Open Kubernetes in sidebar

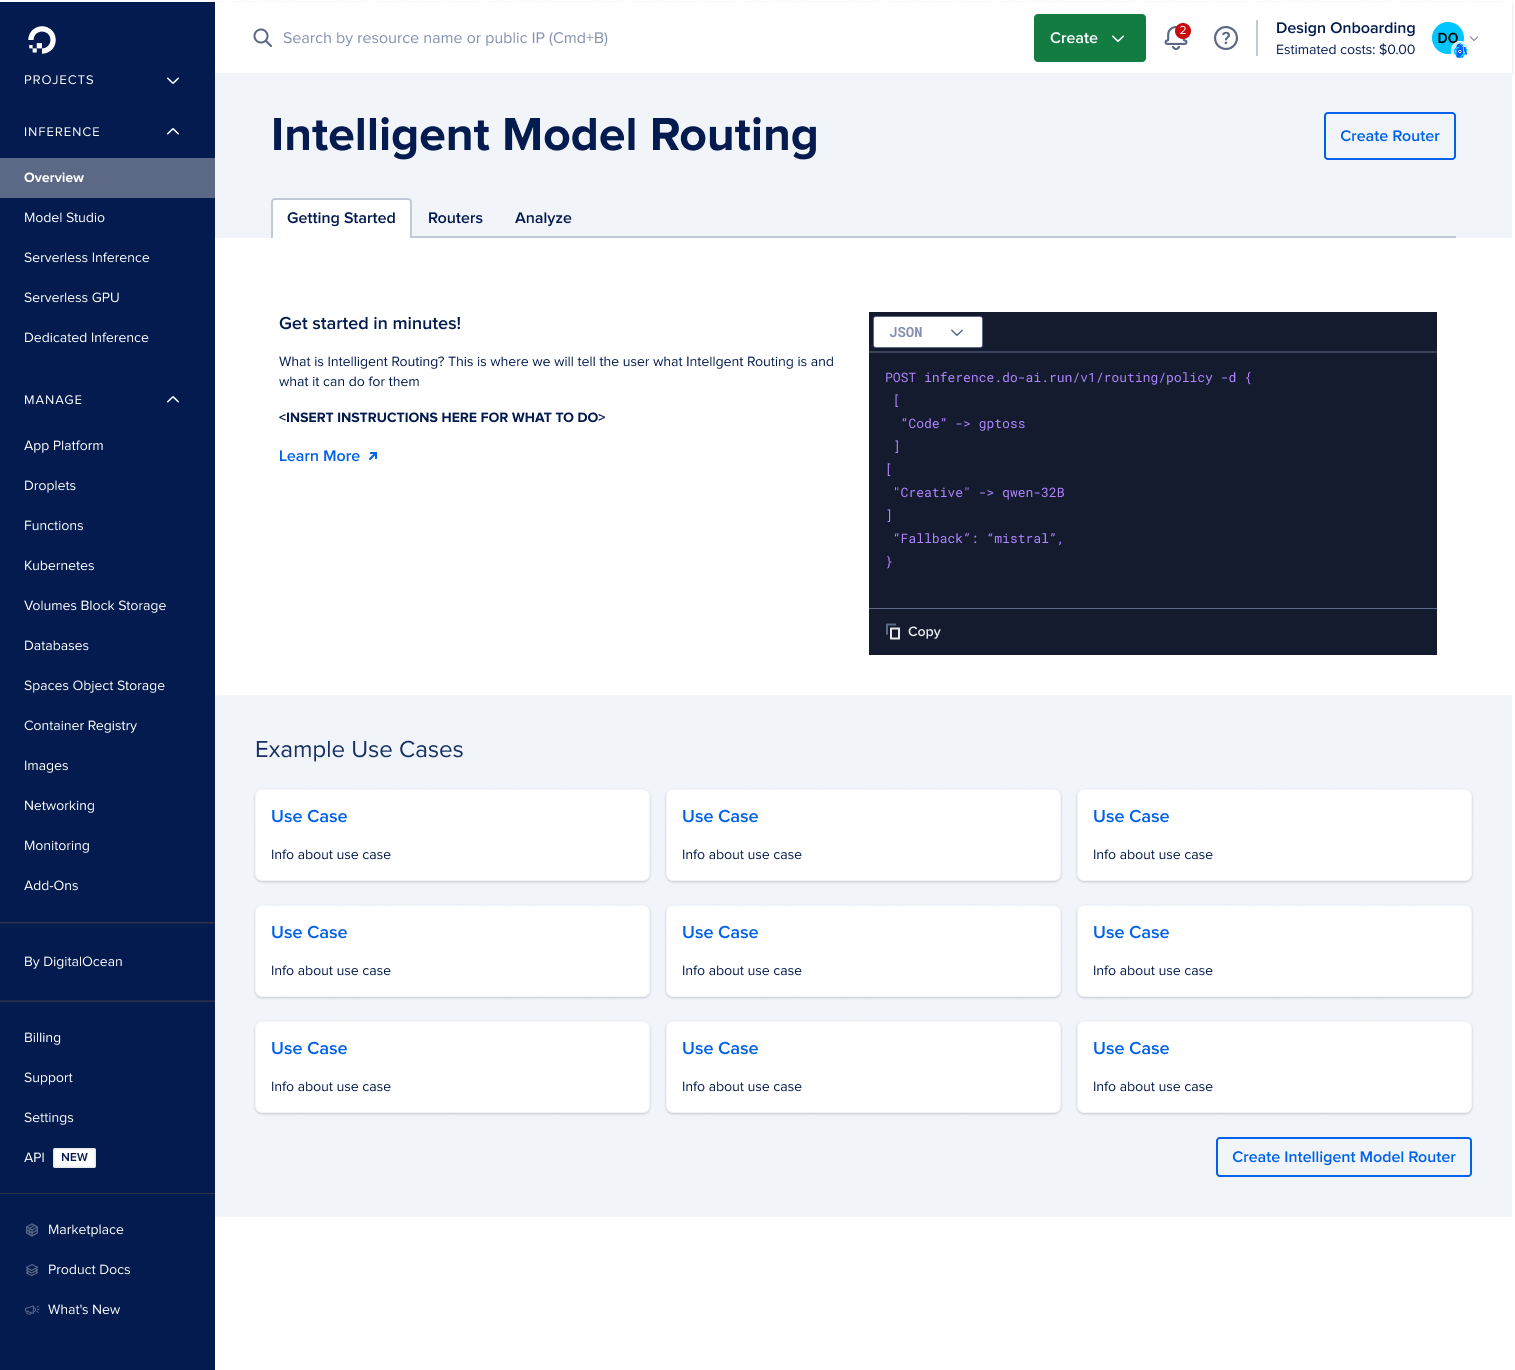tap(107, 566)
